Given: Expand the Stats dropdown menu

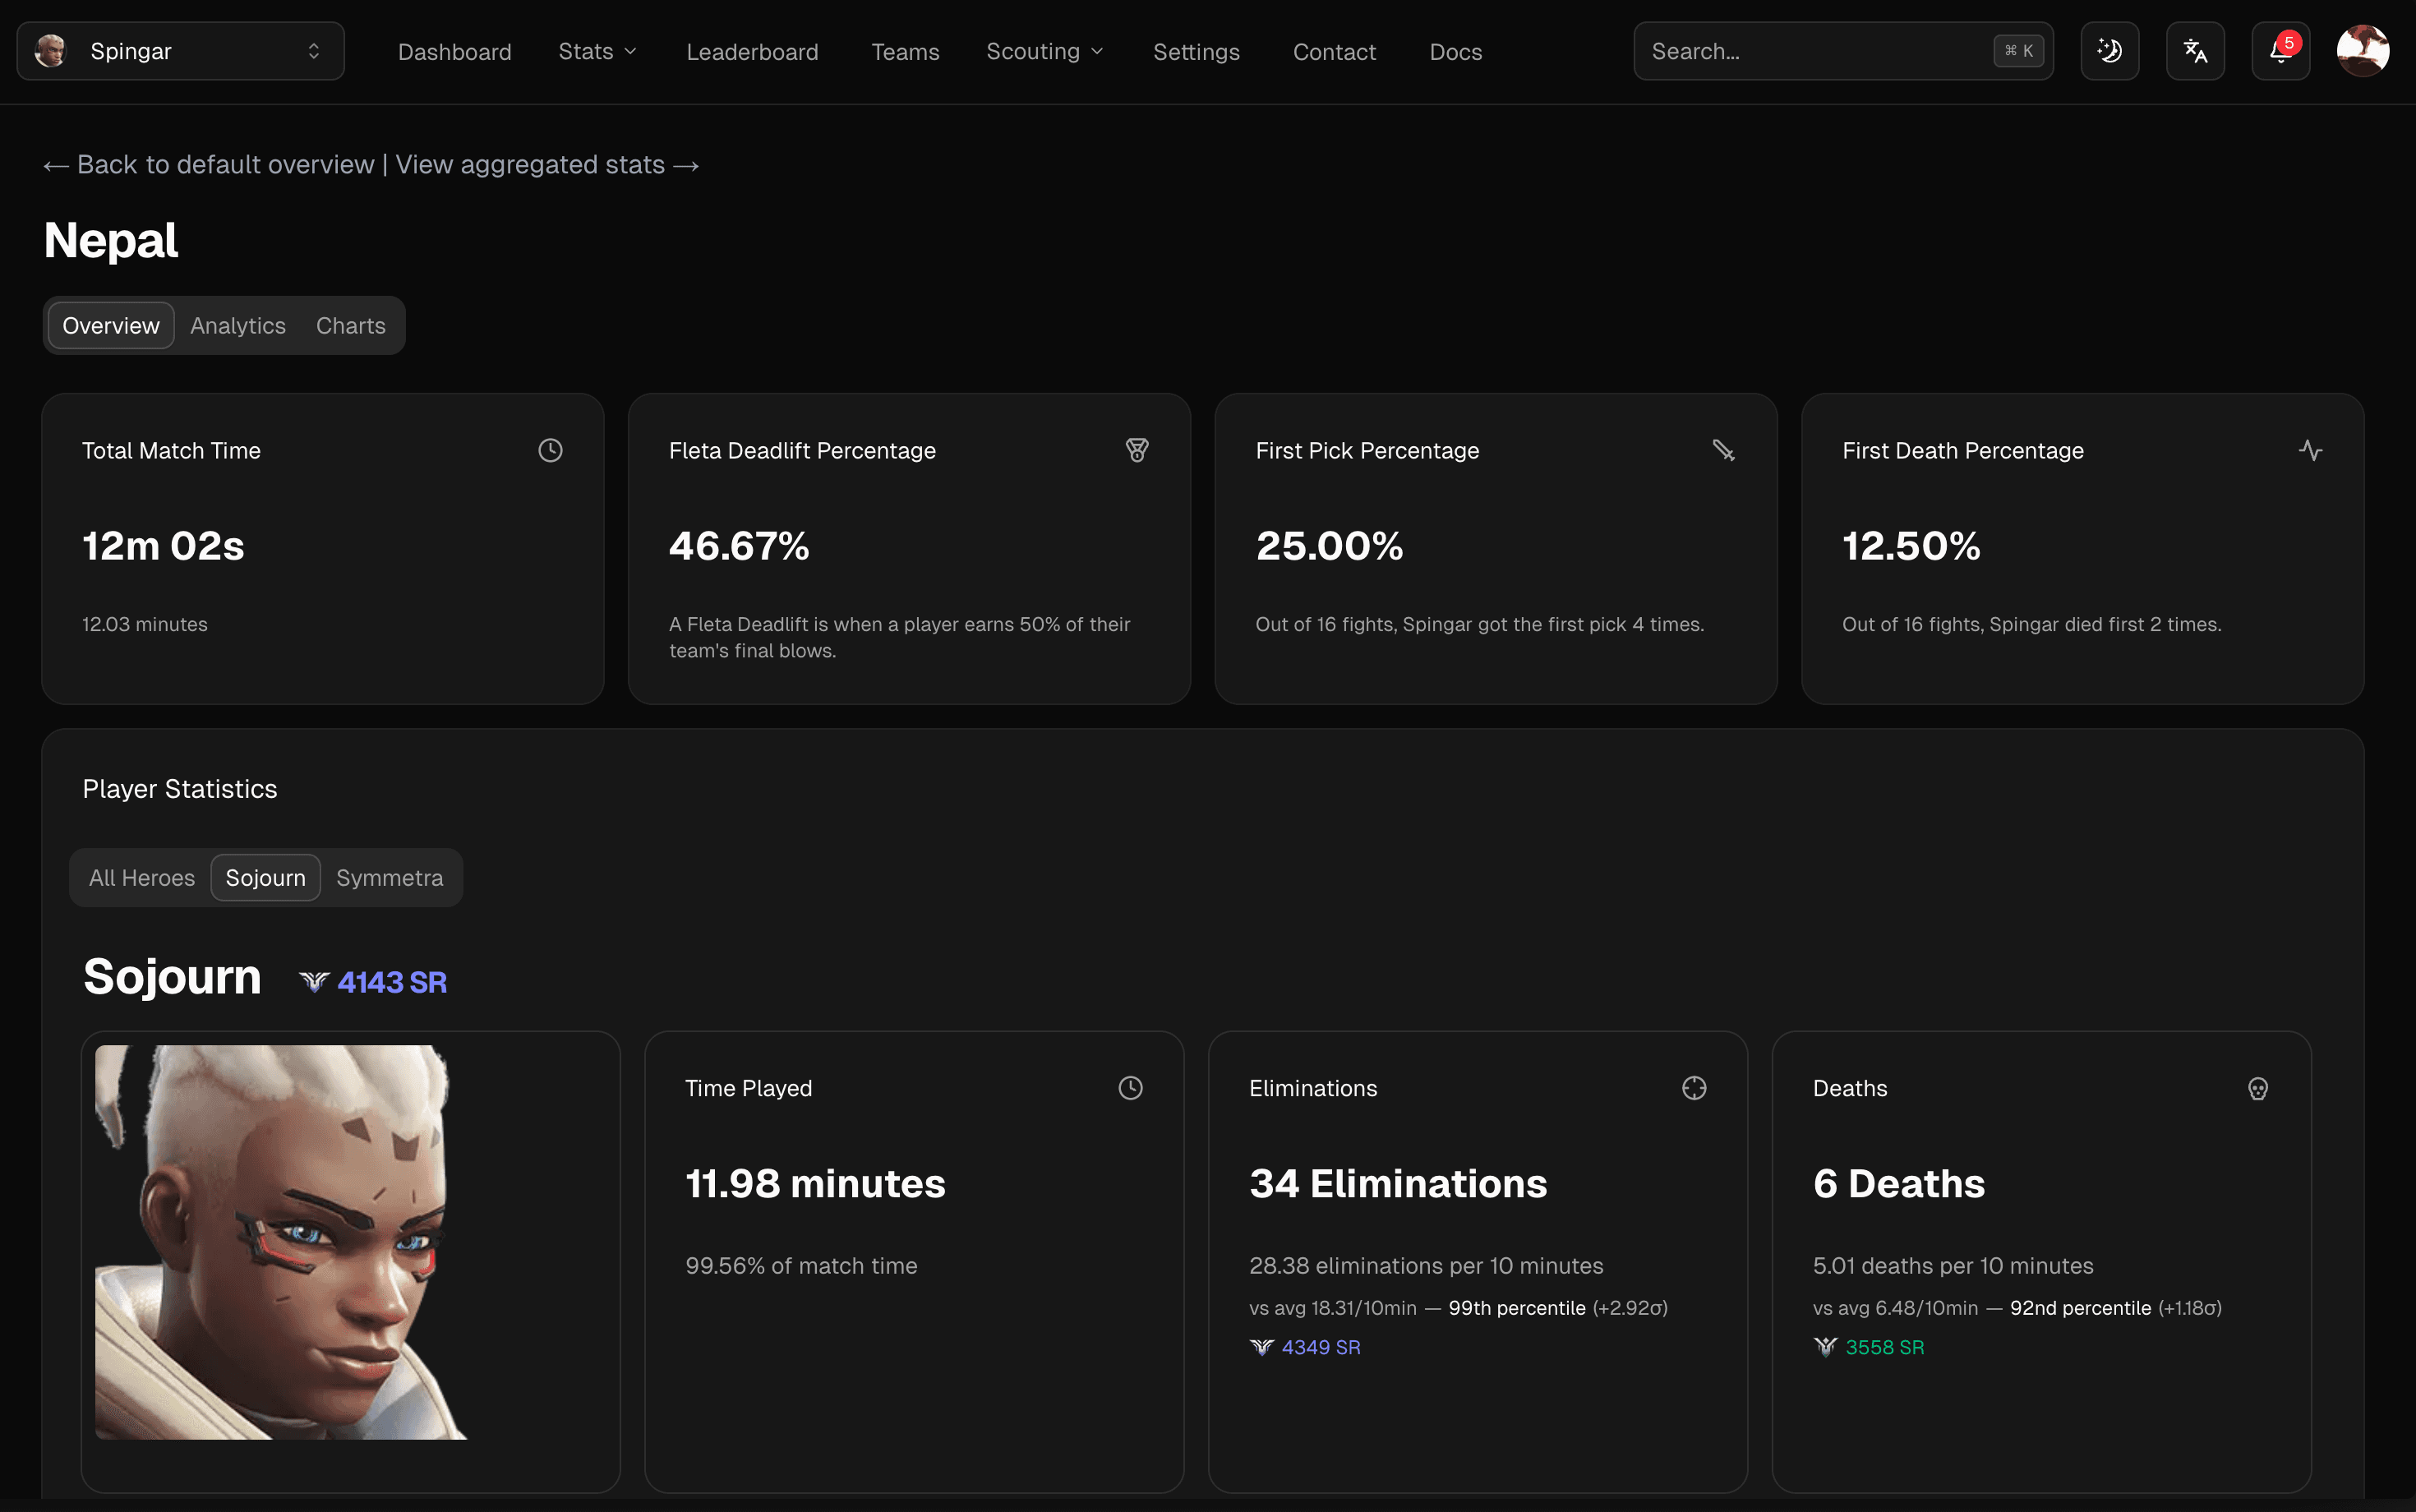Looking at the screenshot, I should (x=597, y=51).
